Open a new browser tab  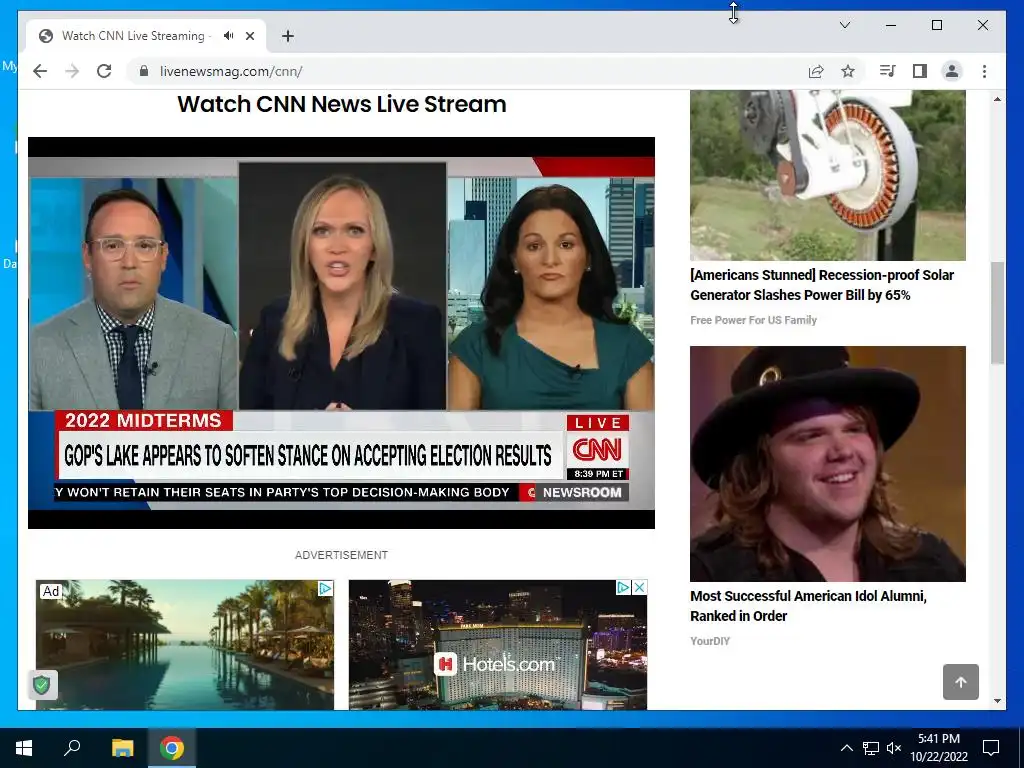288,36
